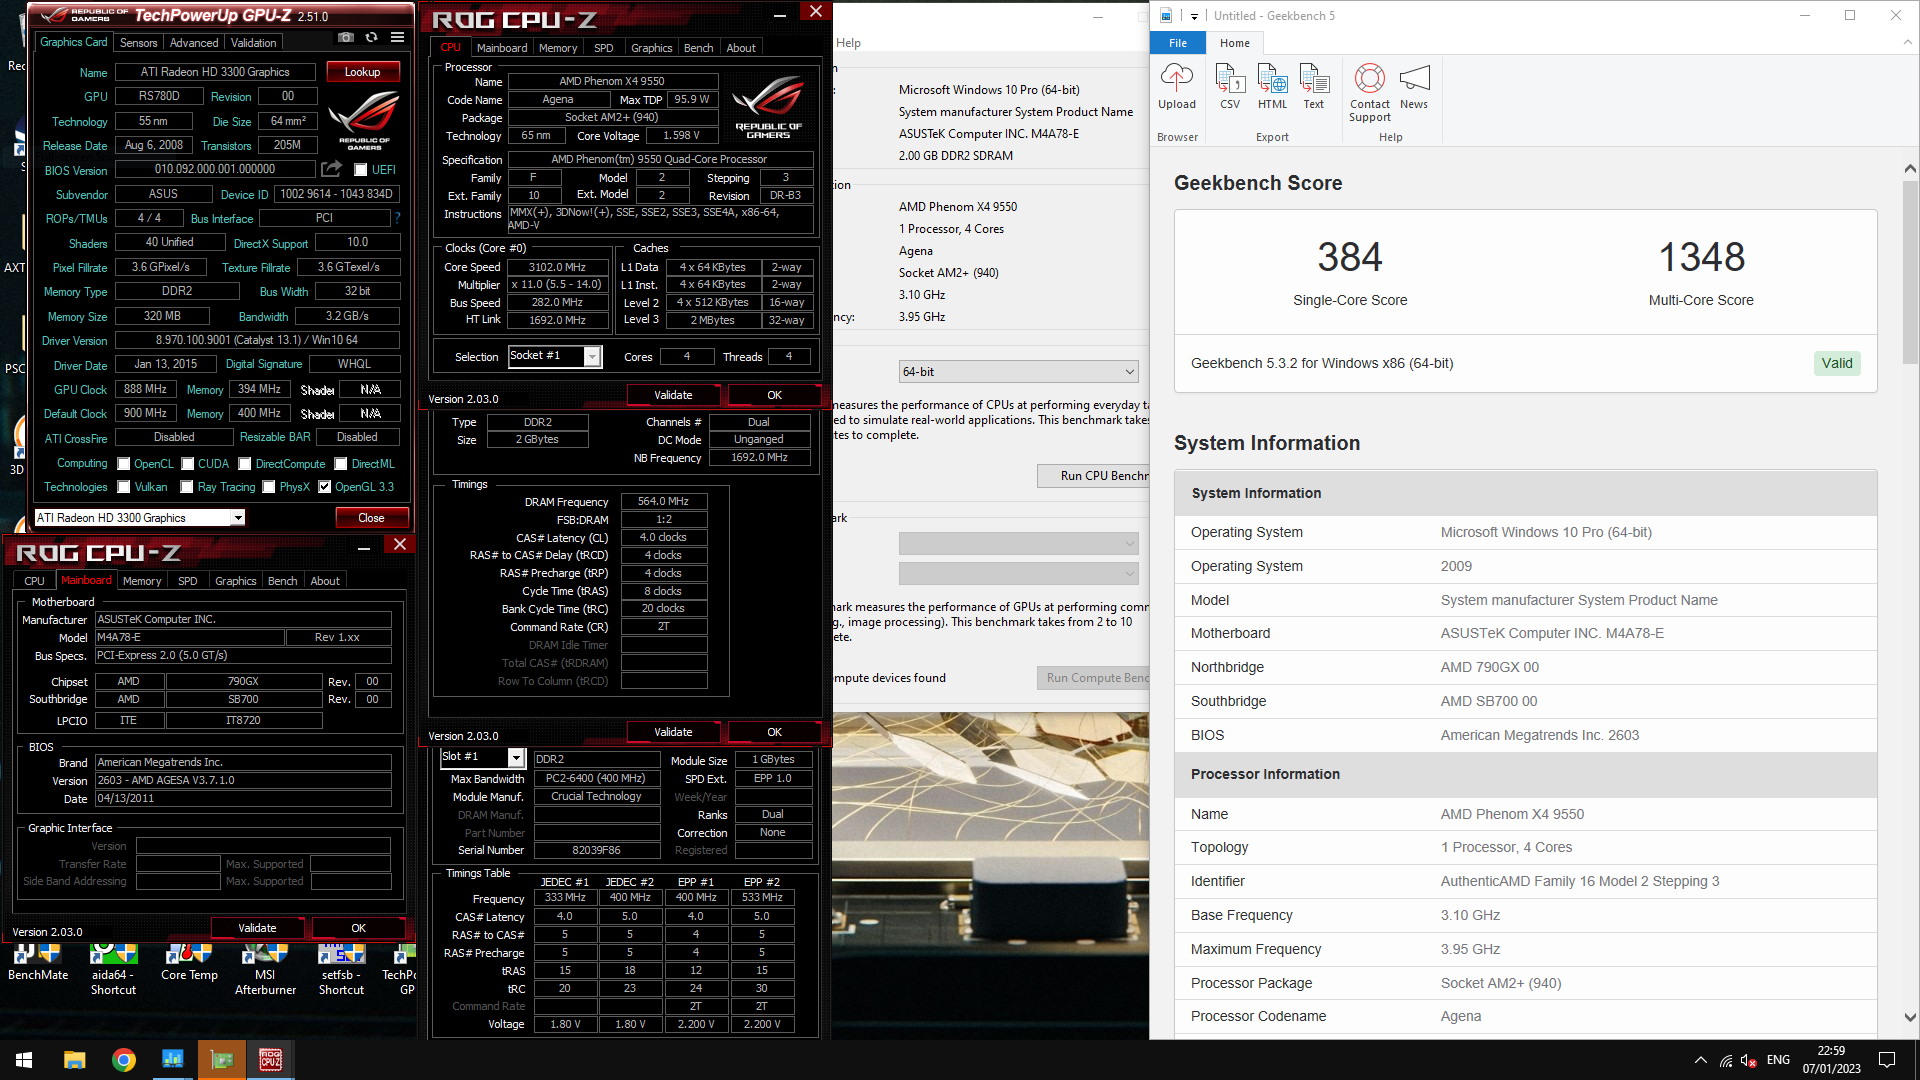Screen dimensions: 1920x1080
Task: Take a GPU-Z screenshot with the camera icon
Action: click(346, 38)
